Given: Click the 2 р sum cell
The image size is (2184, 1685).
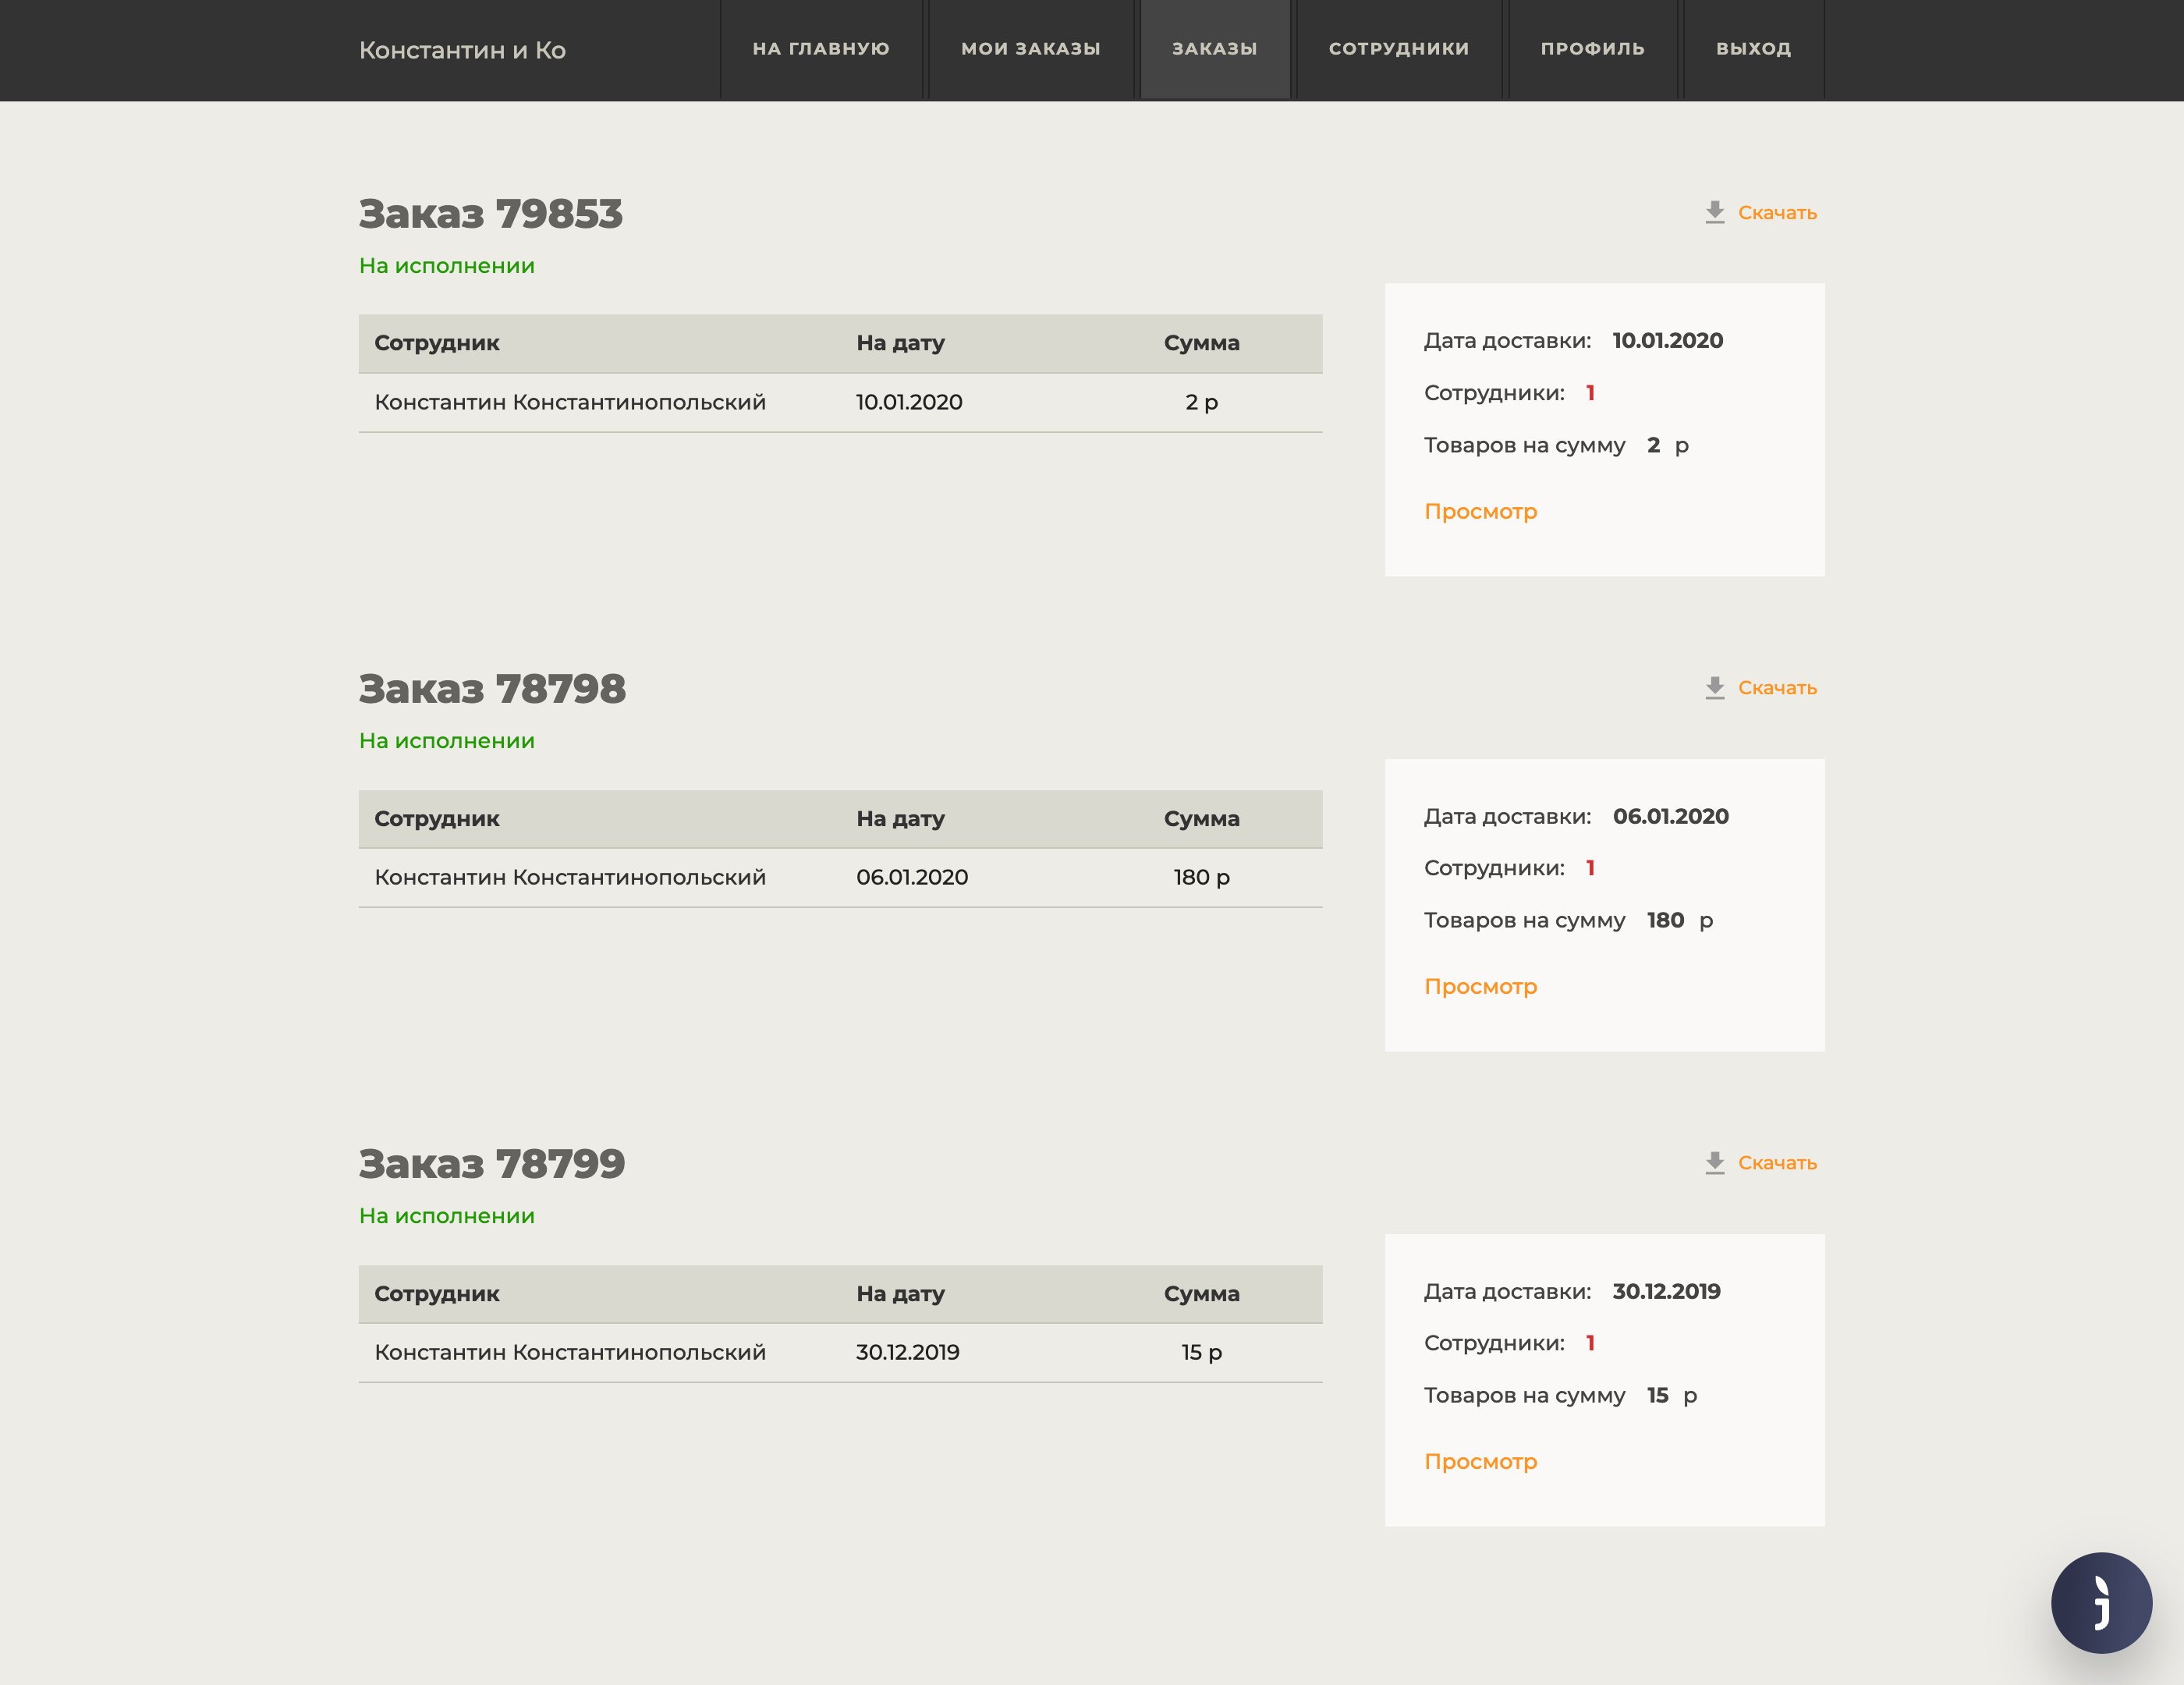Looking at the screenshot, I should (x=1201, y=402).
